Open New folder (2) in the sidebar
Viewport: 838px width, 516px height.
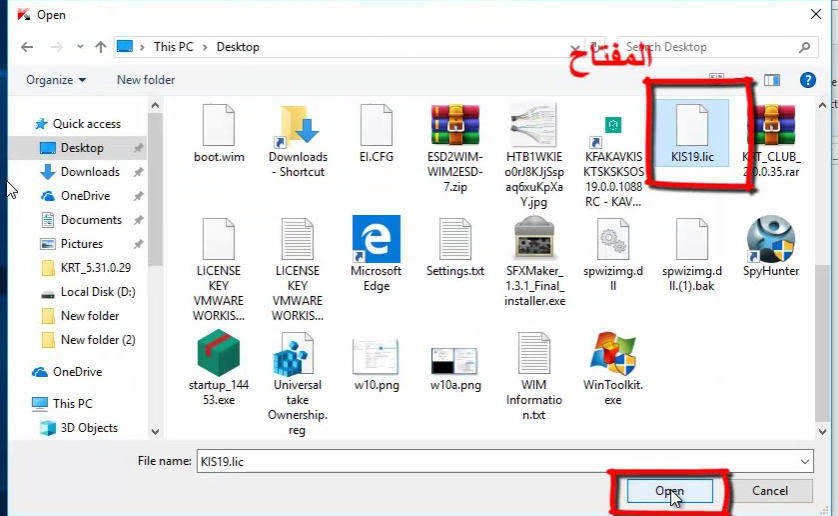click(x=98, y=340)
